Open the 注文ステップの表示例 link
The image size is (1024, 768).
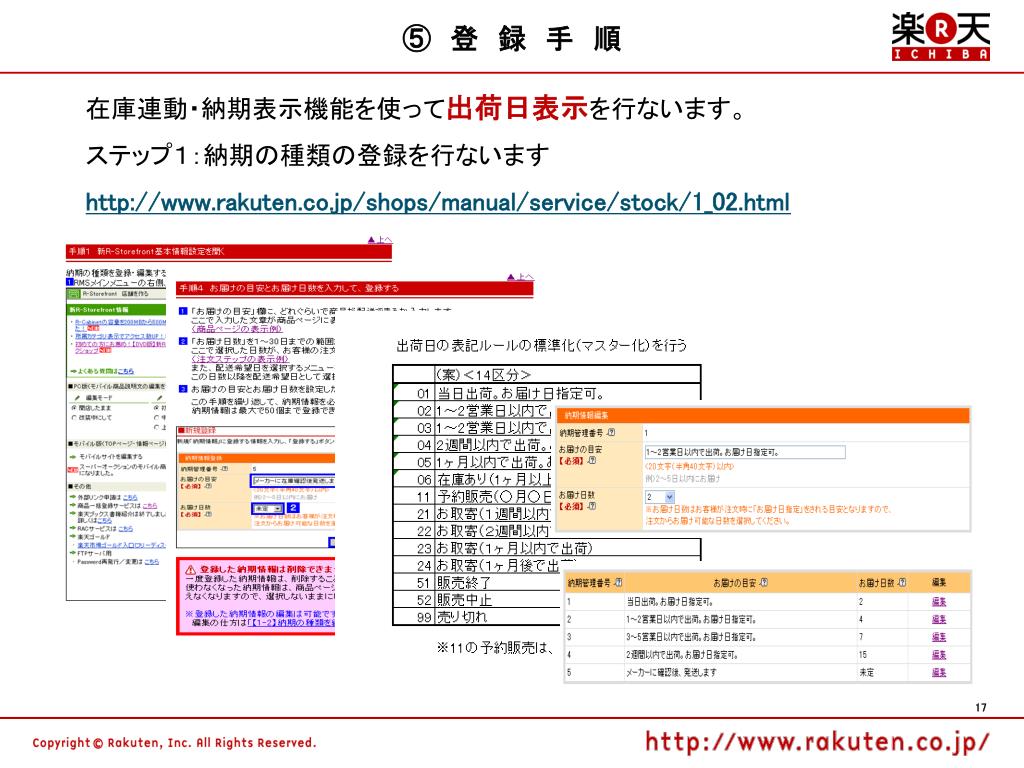coord(239,359)
